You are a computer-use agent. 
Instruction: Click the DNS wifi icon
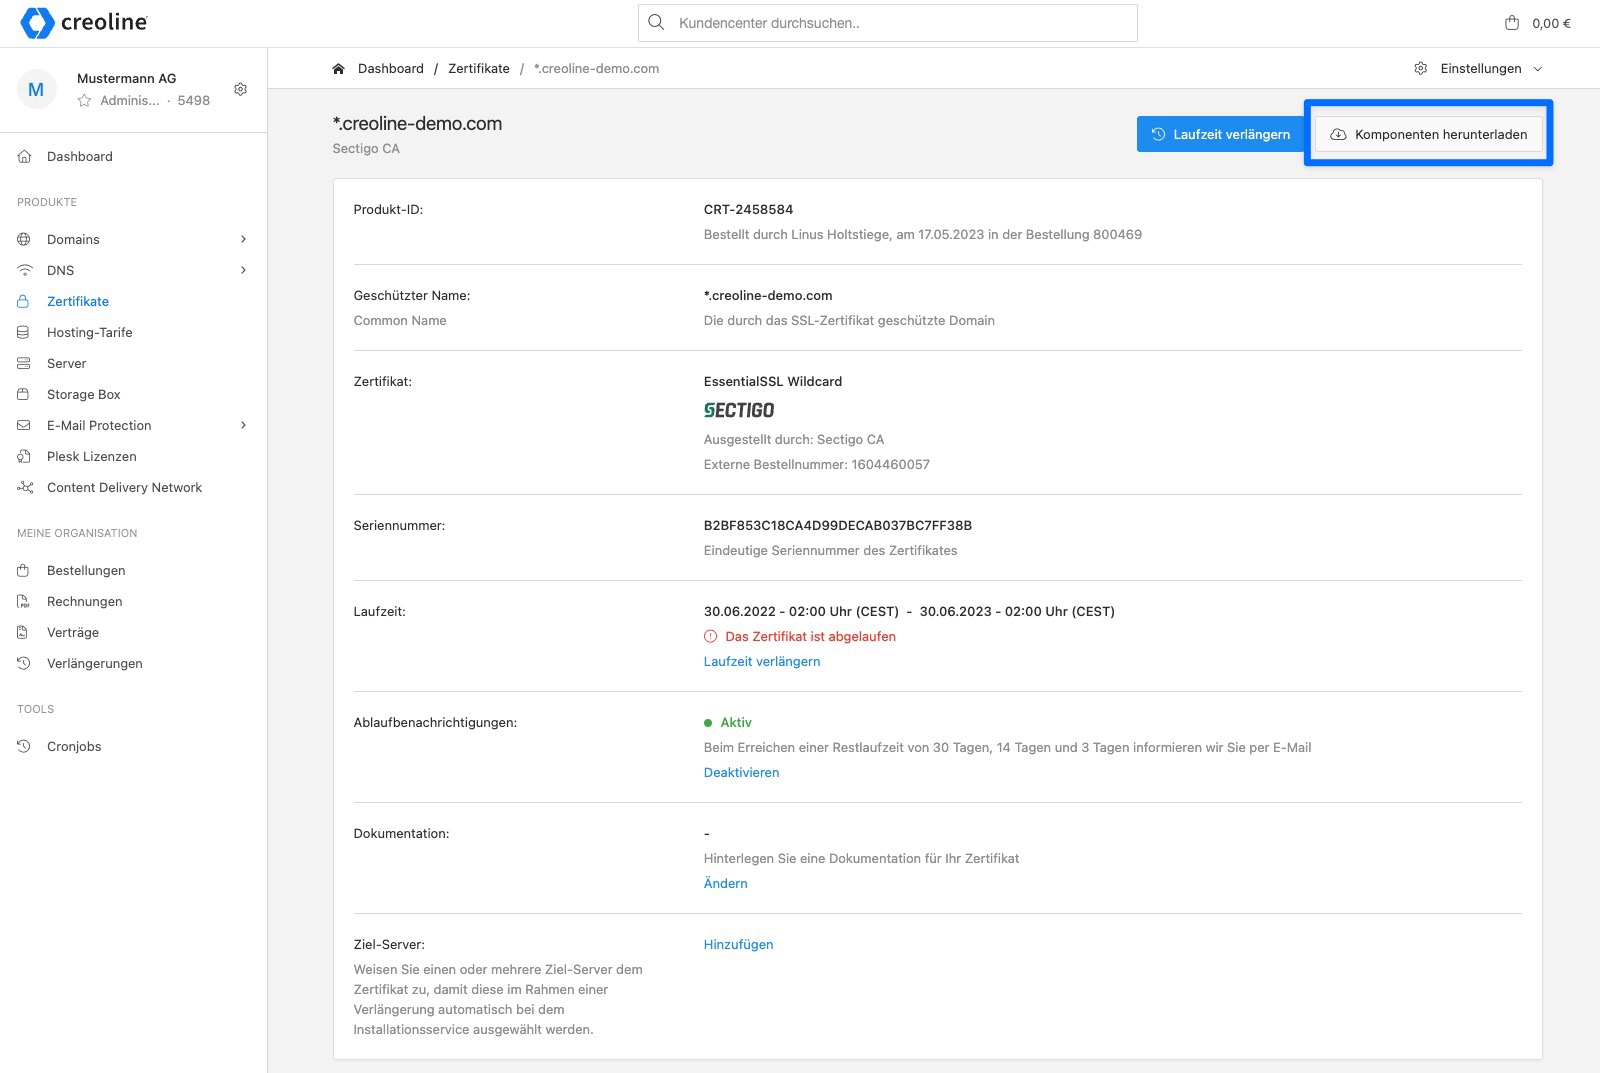[x=24, y=270]
